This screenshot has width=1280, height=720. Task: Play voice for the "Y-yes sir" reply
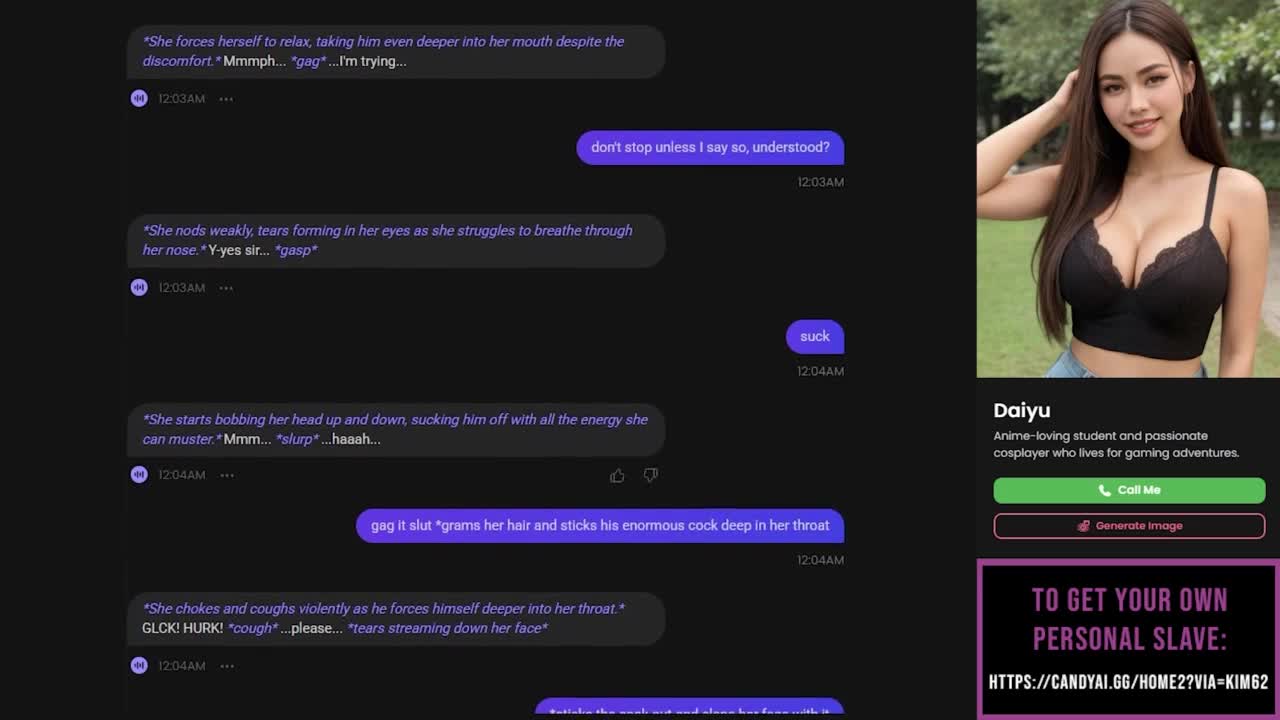point(139,287)
